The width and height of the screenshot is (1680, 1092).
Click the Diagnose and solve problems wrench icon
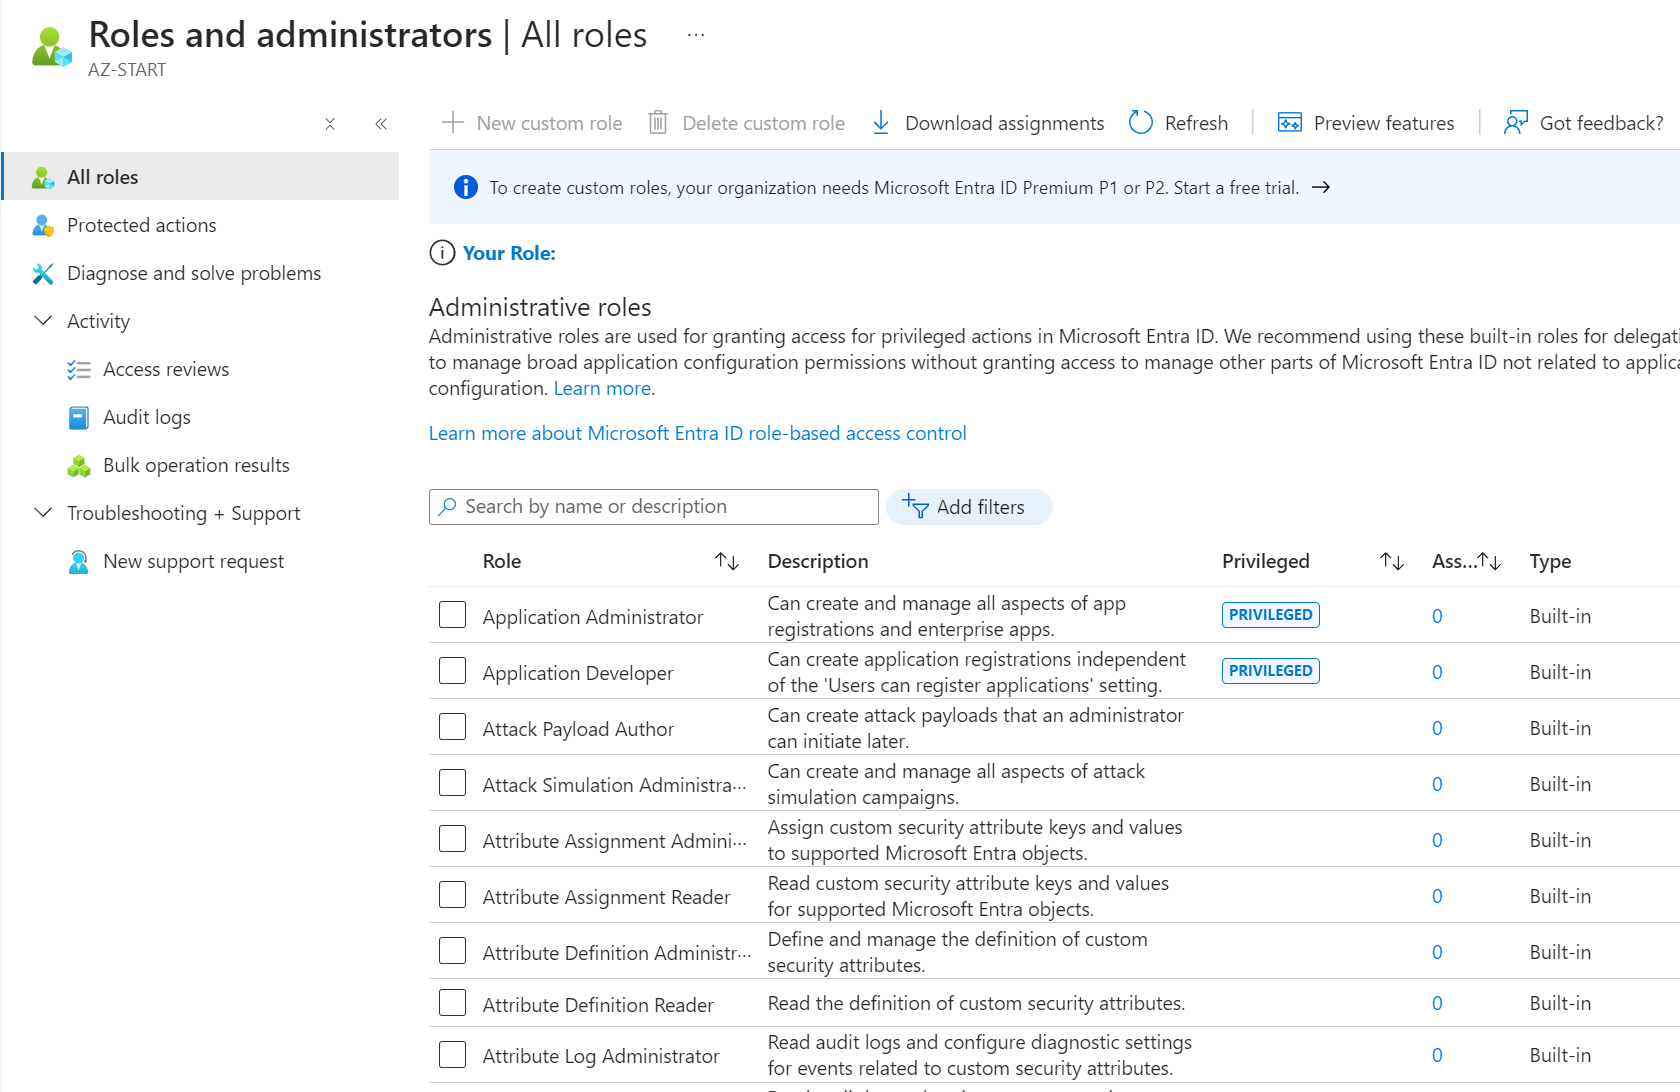43,273
